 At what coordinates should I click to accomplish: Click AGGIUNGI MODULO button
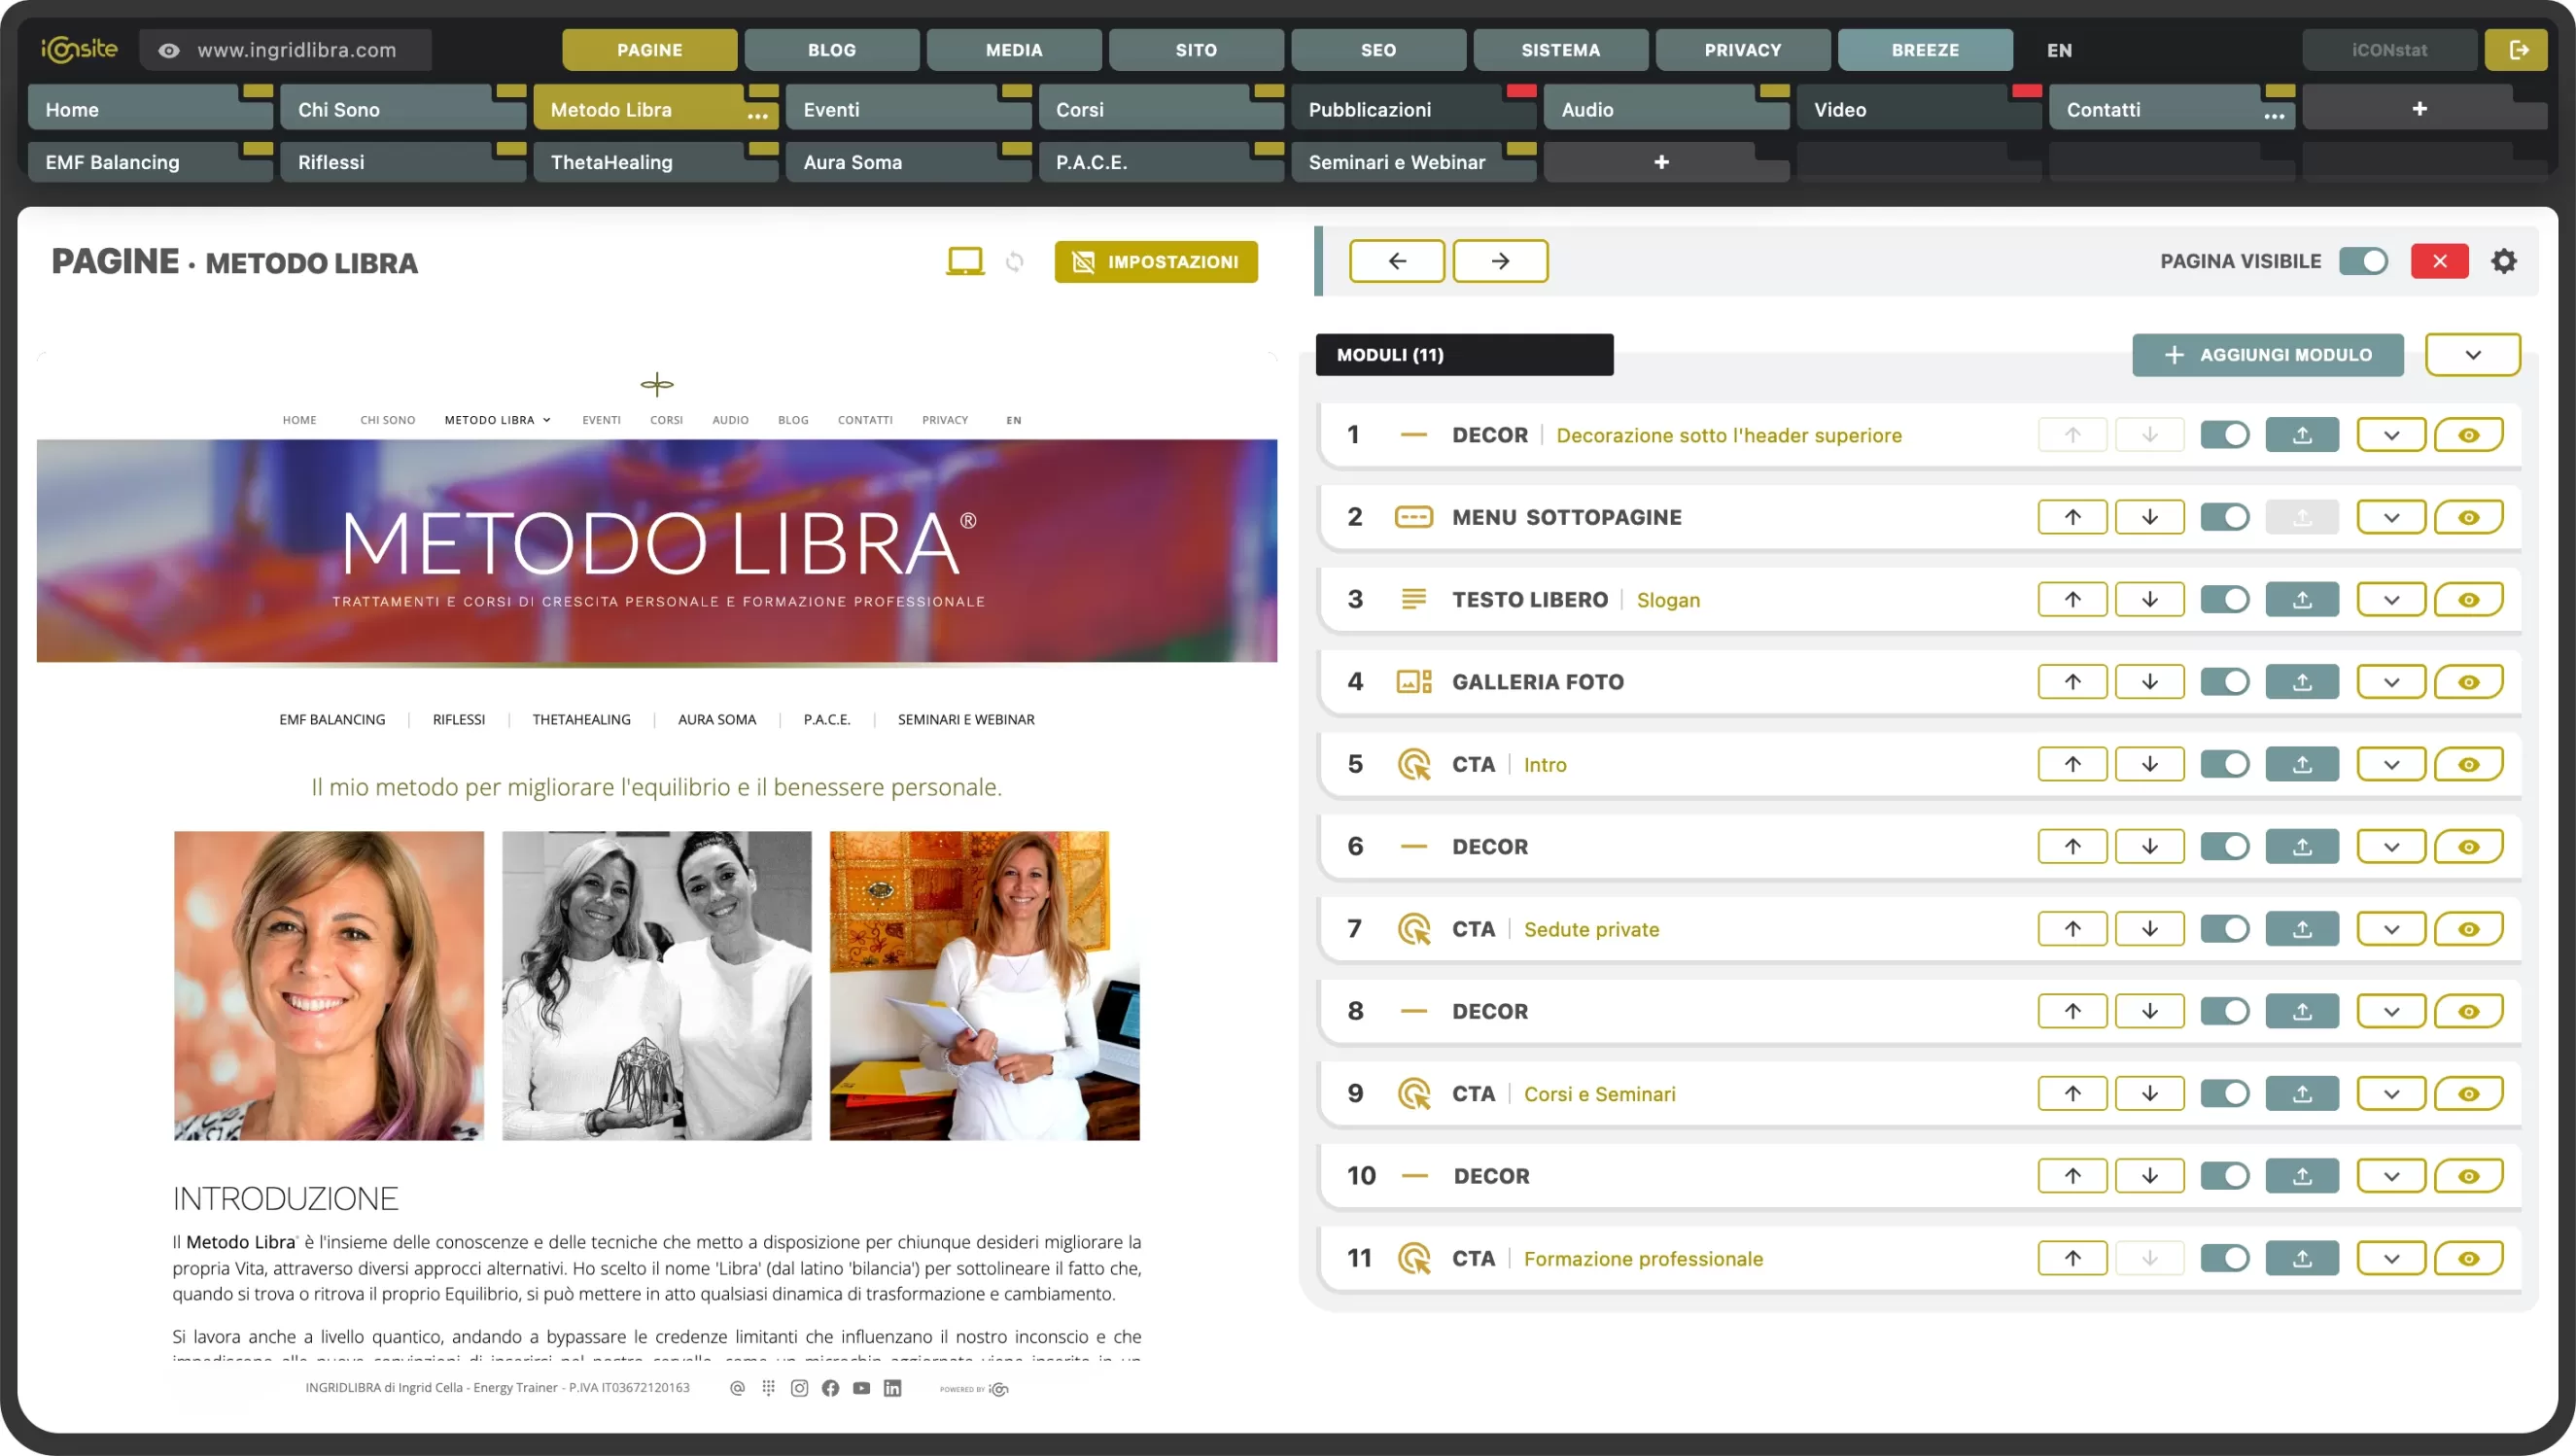(2268, 355)
